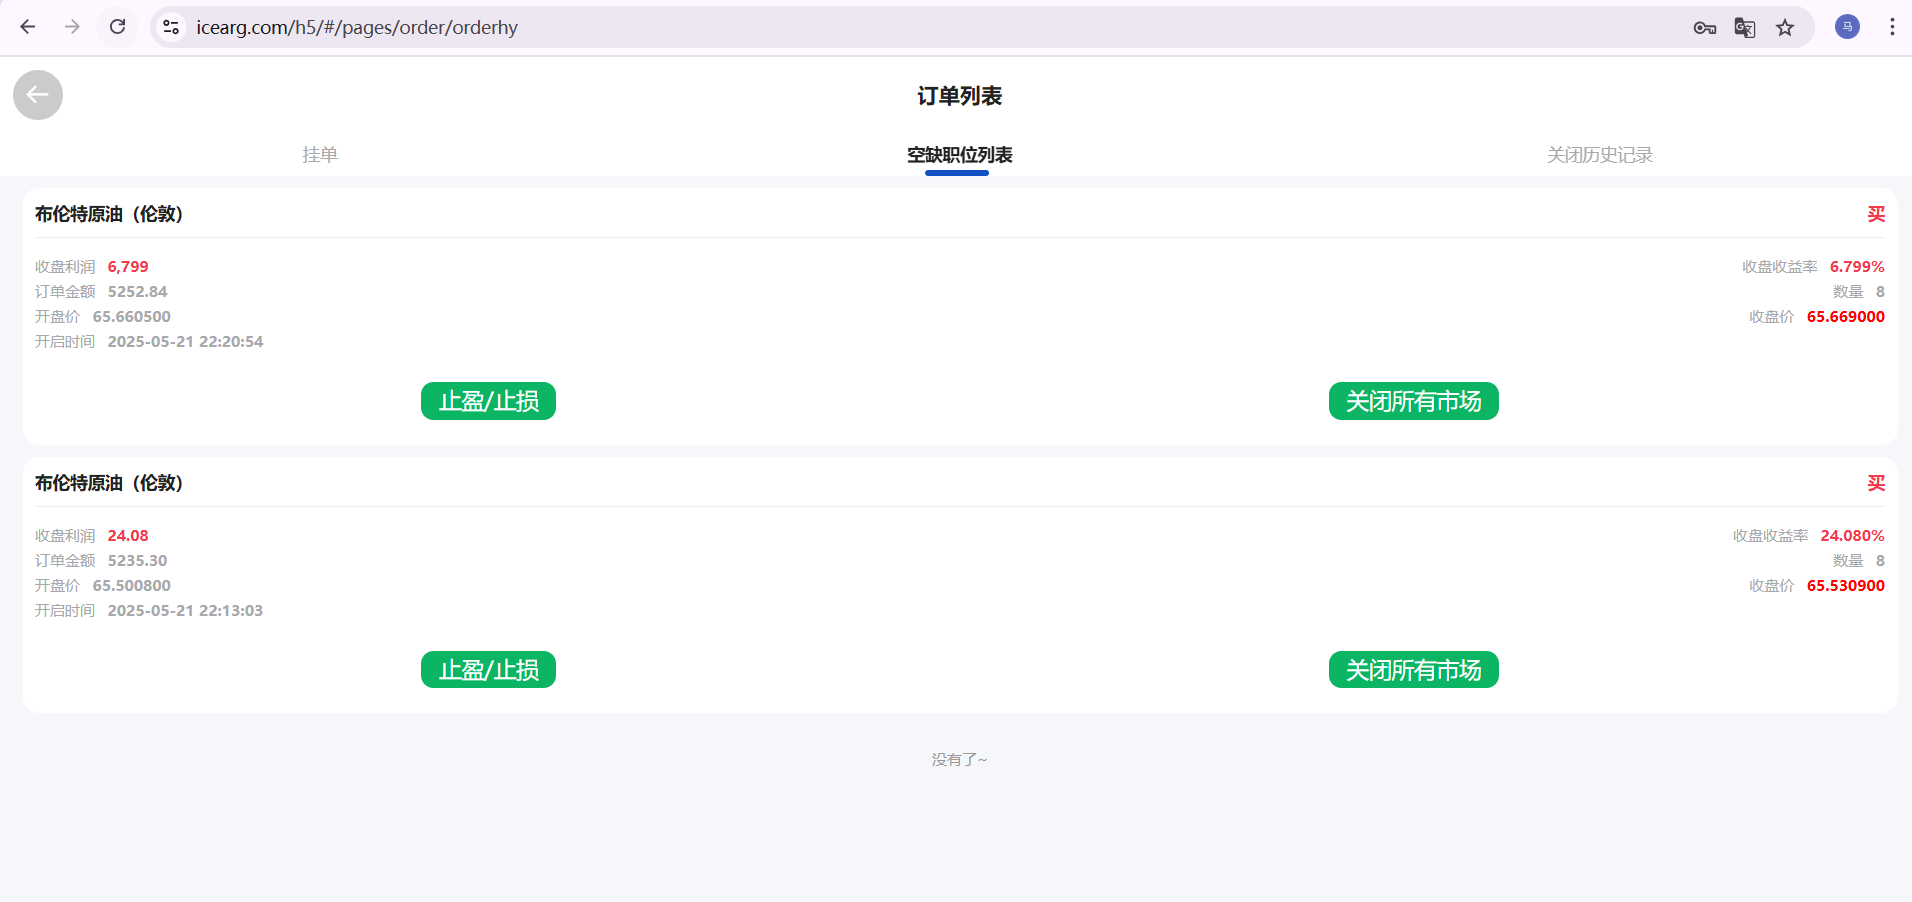Click the gray back arrow circle button

38,95
